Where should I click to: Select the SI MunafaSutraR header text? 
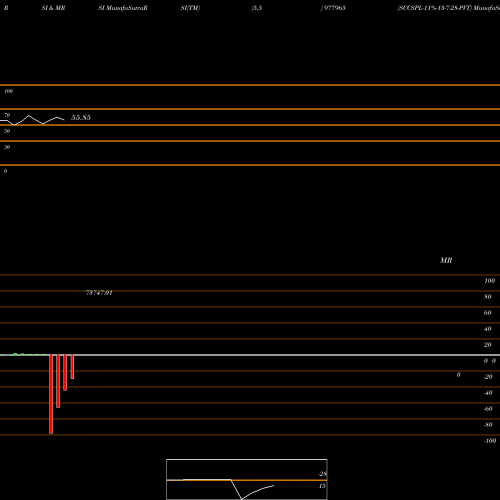click(x=123, y=8)
